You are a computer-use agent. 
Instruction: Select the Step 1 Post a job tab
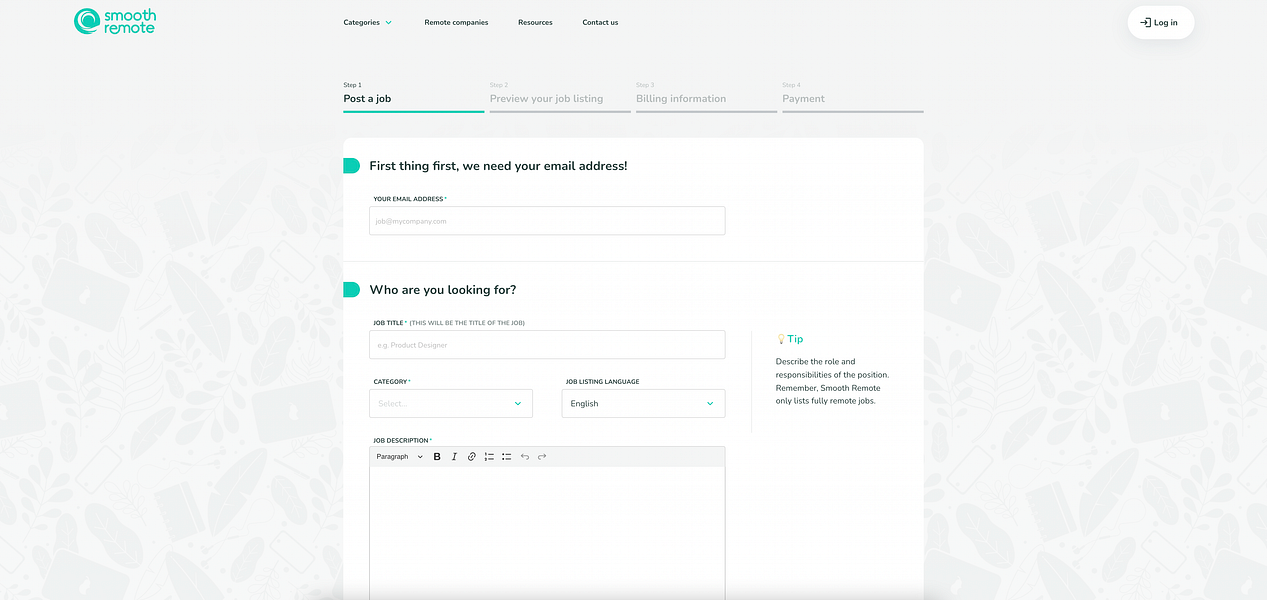[x=414, y=96]
